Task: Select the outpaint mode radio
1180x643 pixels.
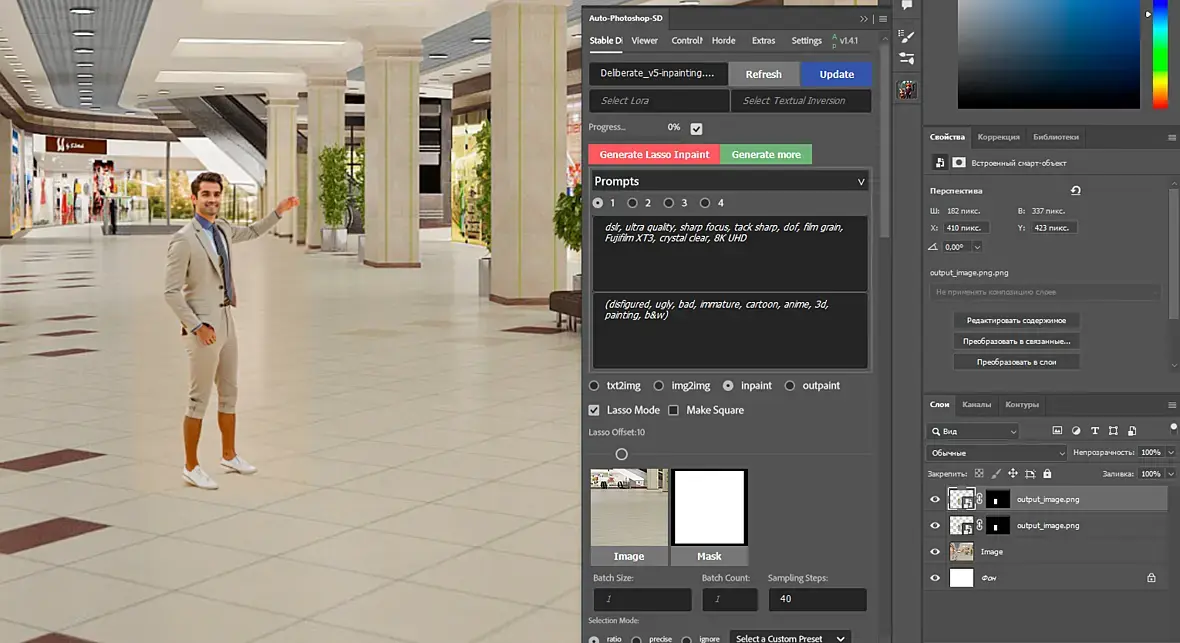Action: (x=789, y=385)
